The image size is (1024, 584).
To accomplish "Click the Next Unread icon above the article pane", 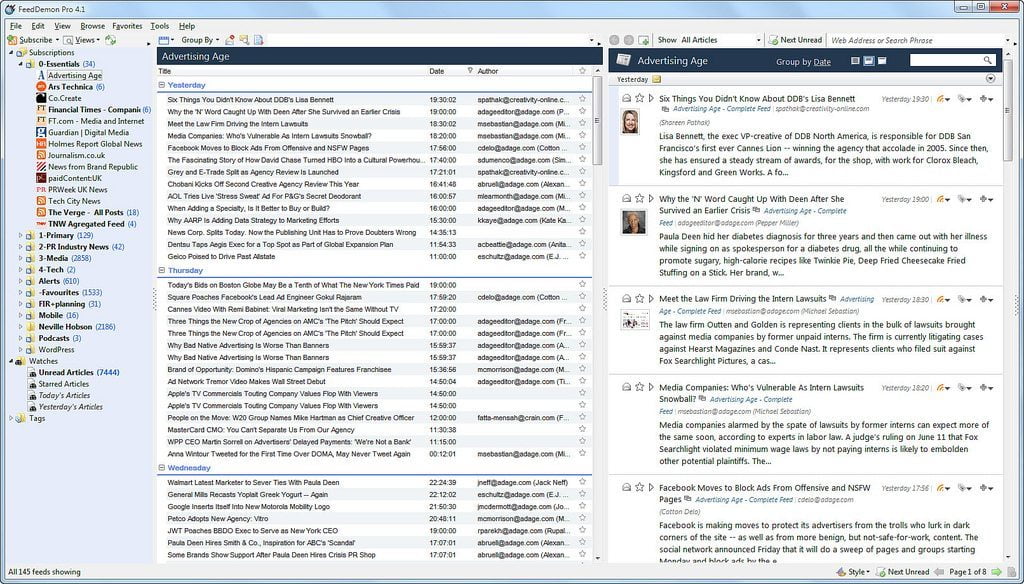I will 775,41.
